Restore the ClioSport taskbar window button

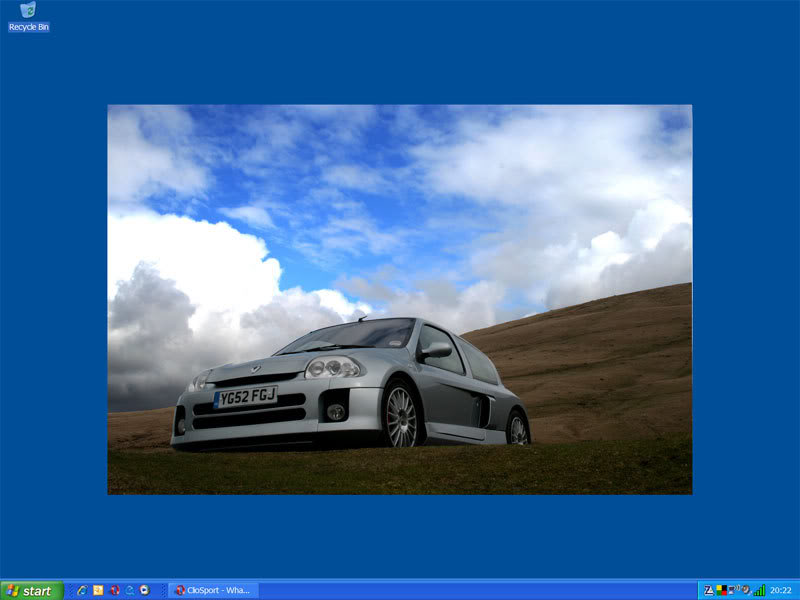(213, 590)
